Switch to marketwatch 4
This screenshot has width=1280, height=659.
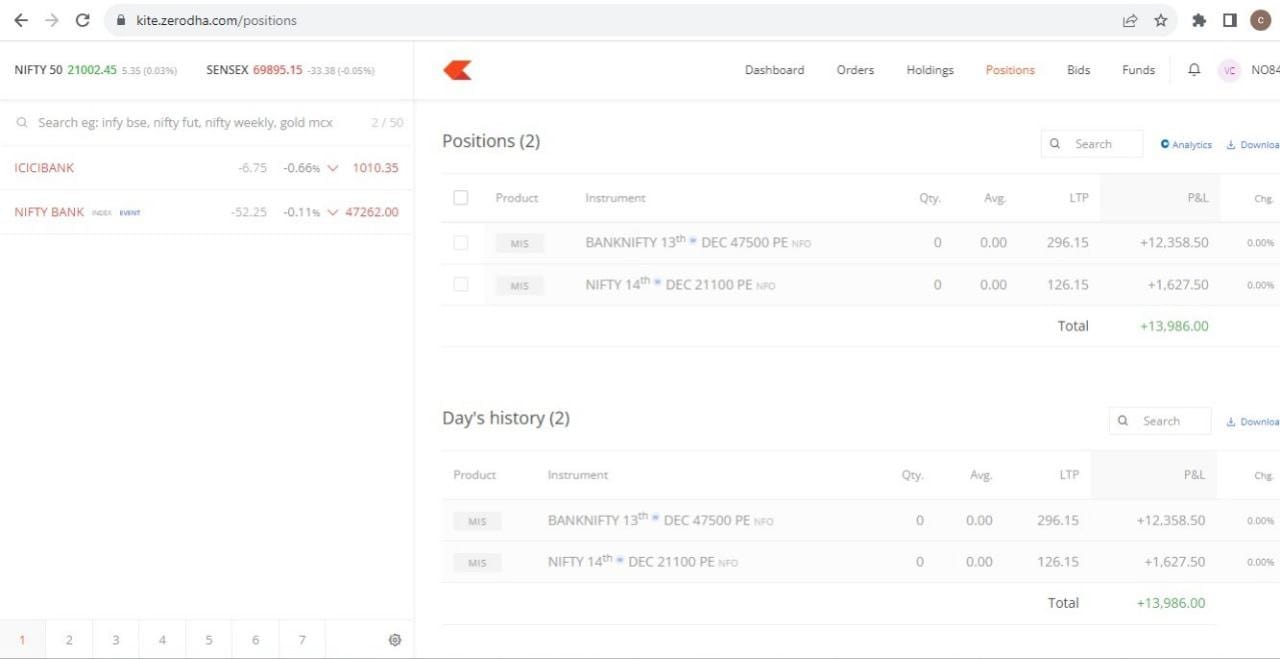162,640
